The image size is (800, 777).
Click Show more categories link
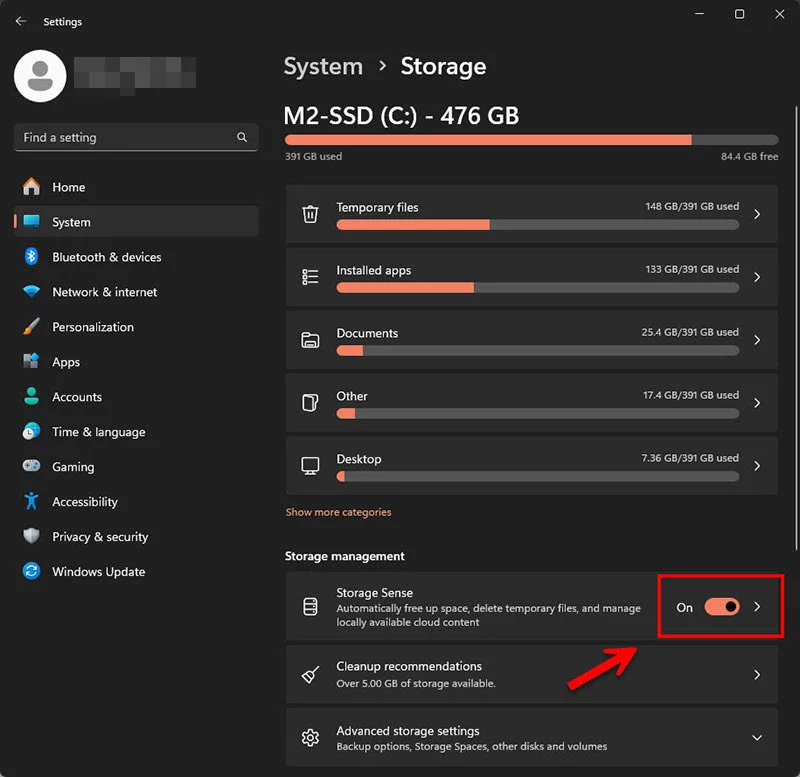[338, 512]
